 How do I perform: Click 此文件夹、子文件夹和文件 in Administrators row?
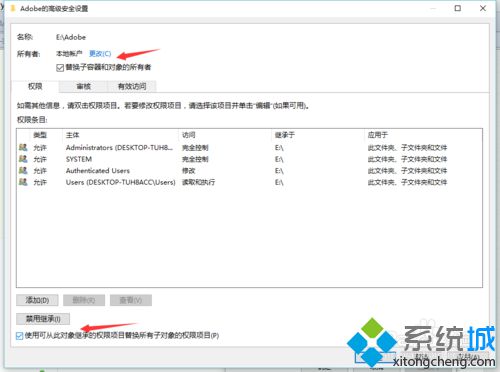pos(407,147)
